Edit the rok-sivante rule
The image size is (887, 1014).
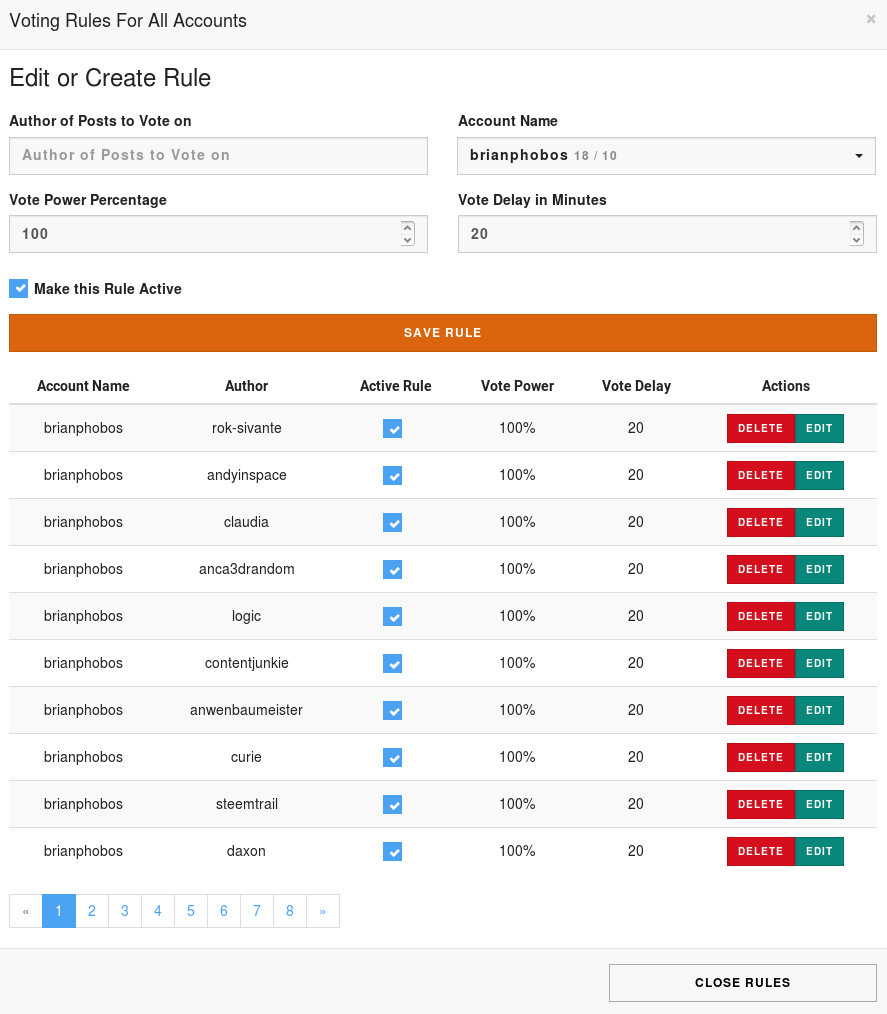coord(819,428)
